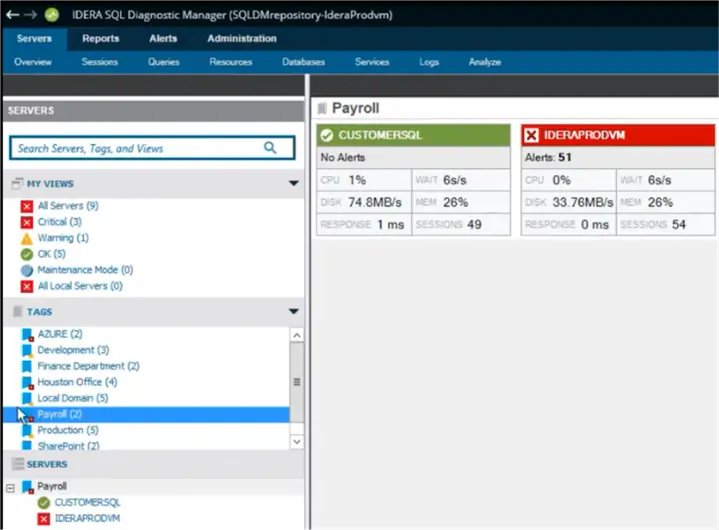Screen dimensions: 719x530
Task: Open IDERAPRODVM in the Servers tree
Action: click(x=87, y=519)
